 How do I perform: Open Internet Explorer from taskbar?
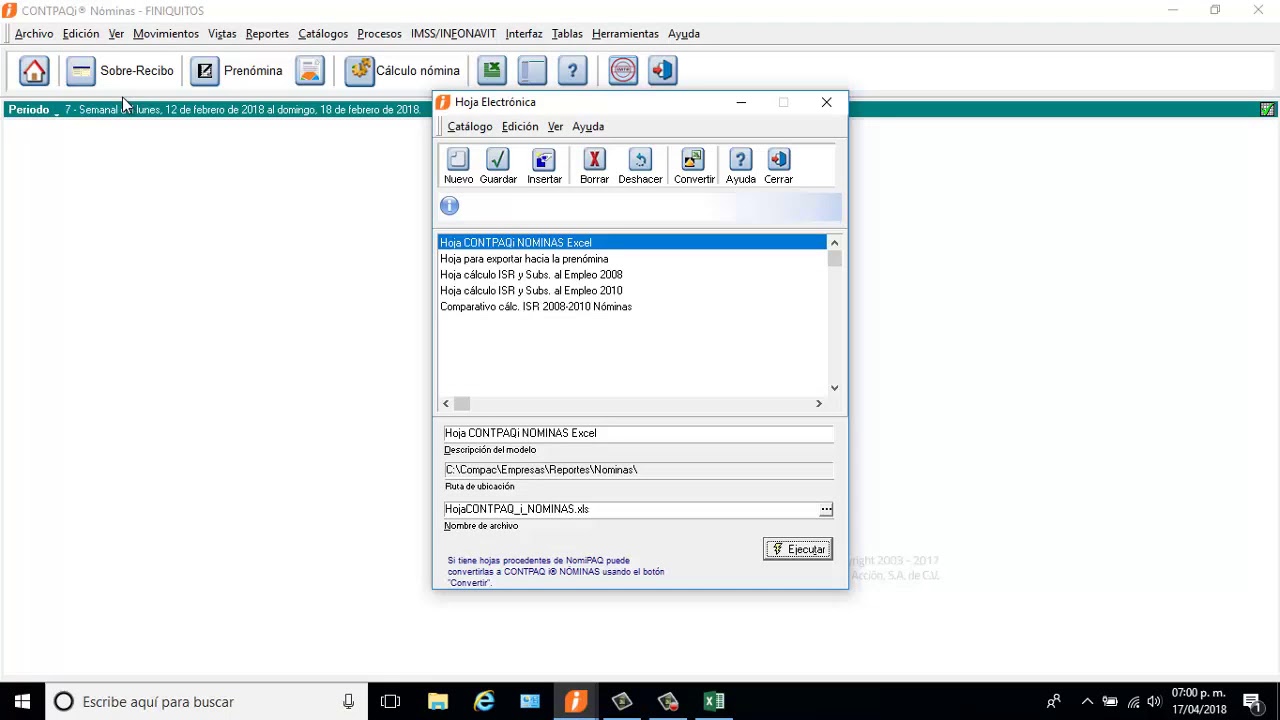pyautogui.click(x=484, y=702)
